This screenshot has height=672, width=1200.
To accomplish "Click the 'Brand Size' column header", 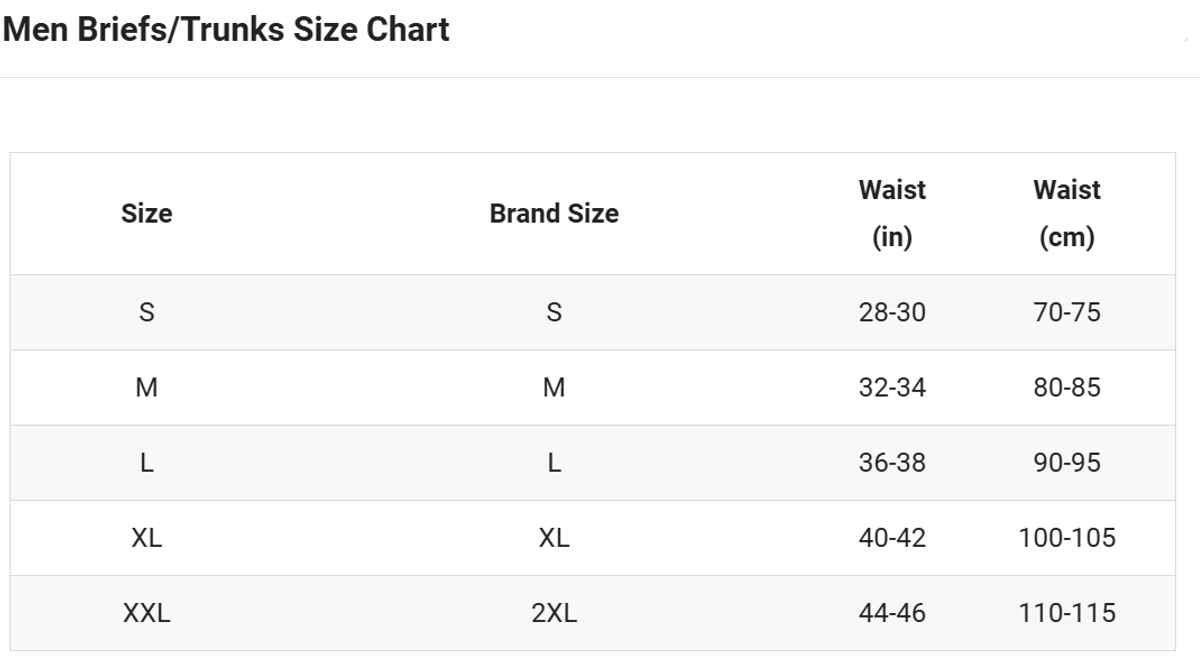I will point(553,213).
